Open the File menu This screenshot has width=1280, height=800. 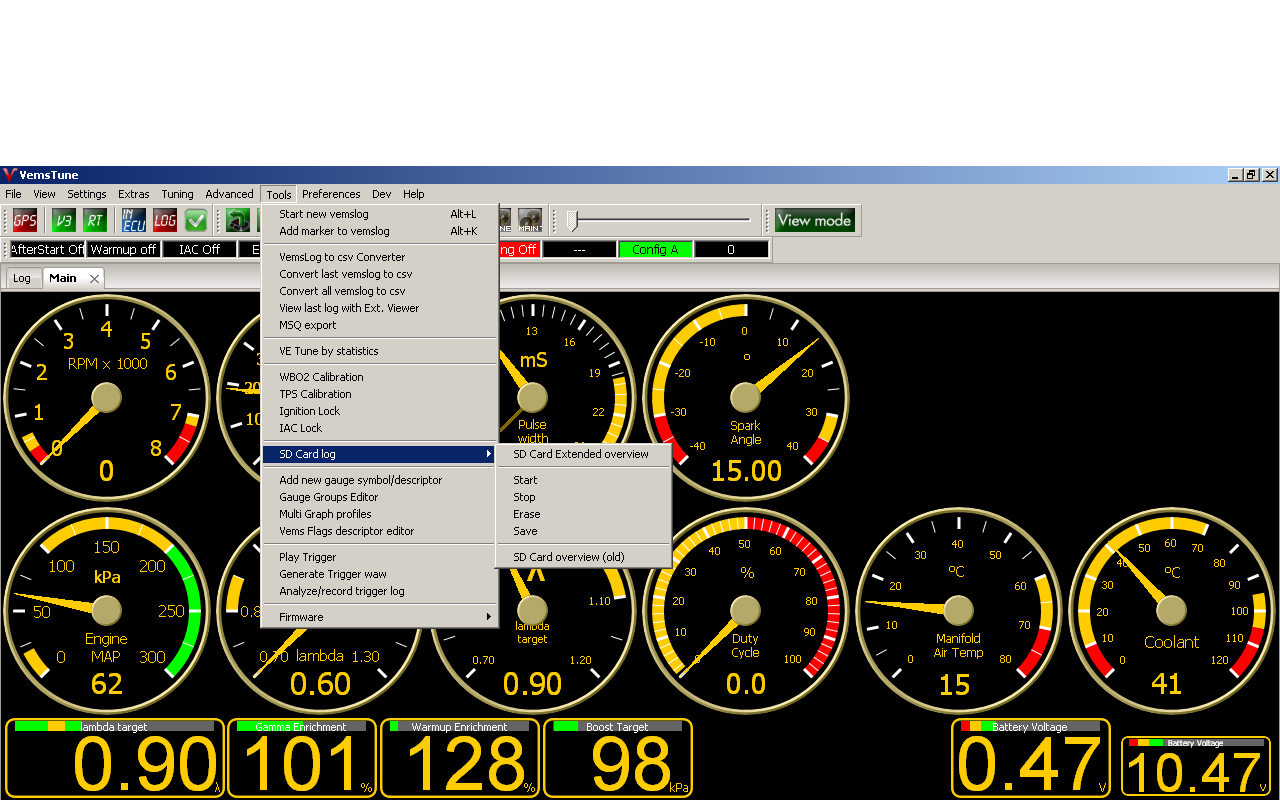13,194
